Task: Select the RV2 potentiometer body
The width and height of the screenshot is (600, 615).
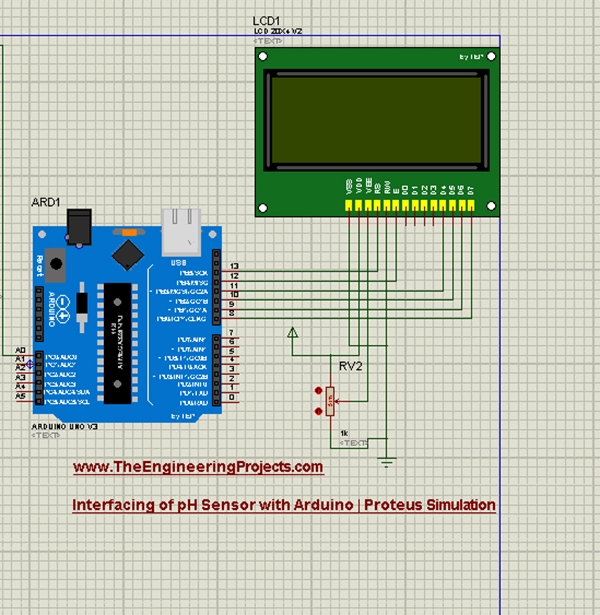Action: (x=330, y=401)
